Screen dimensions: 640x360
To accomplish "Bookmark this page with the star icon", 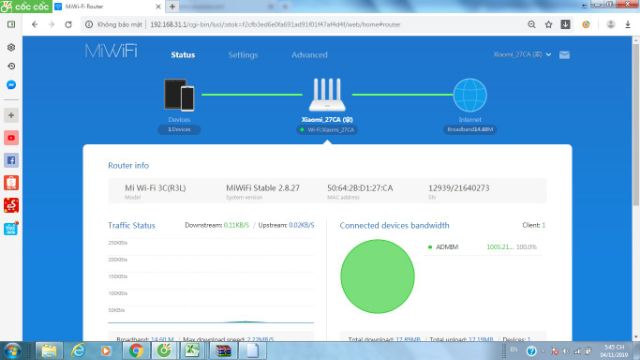I will [x=548, y=24].
